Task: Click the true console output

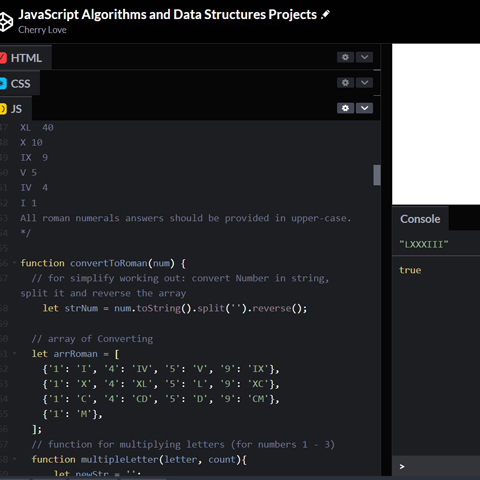Action: tap(410, 270)
